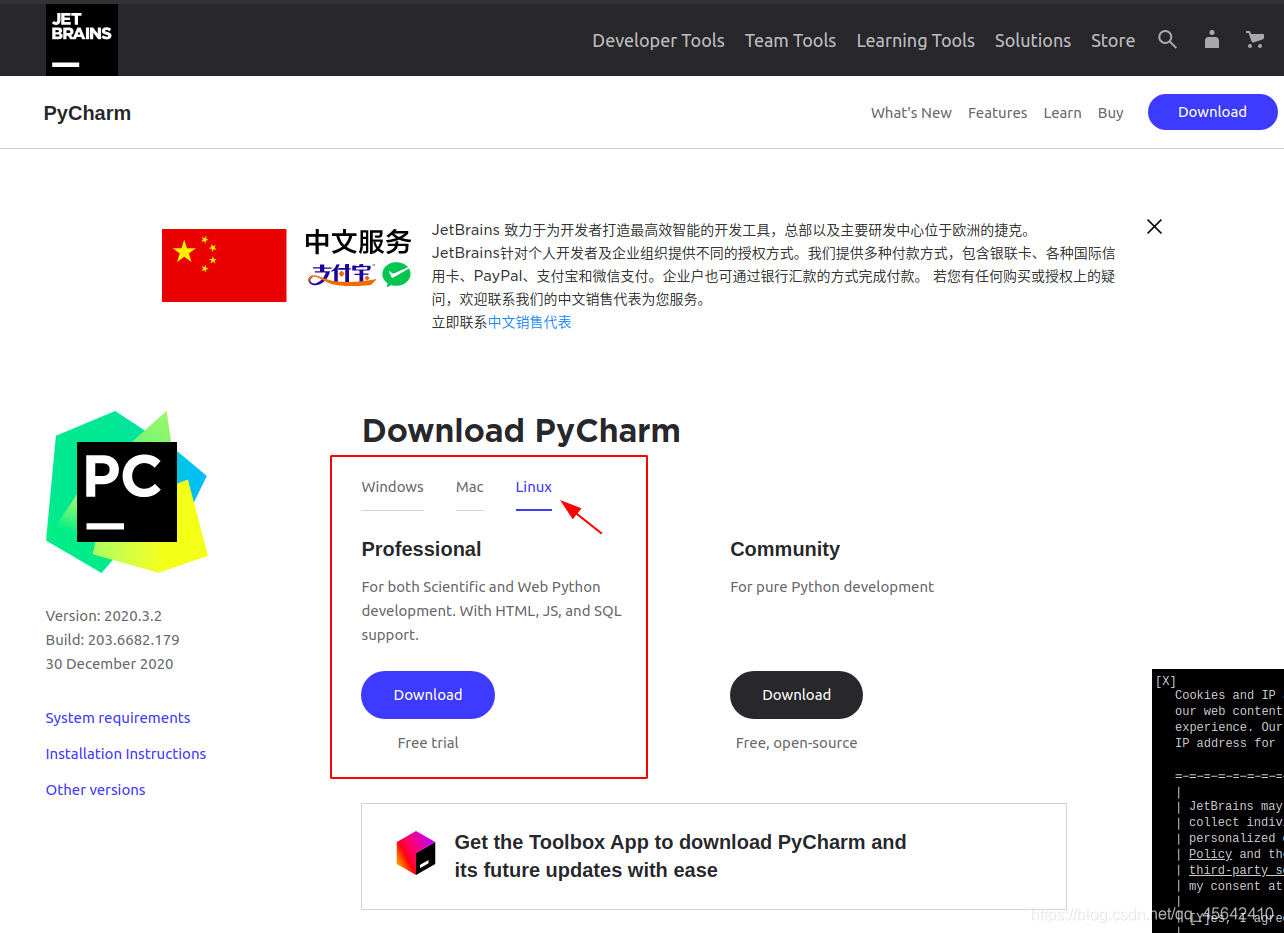Viewport: 1284px width, 933px height.
Task: Click the Professional heading
Action: [421, 549]
